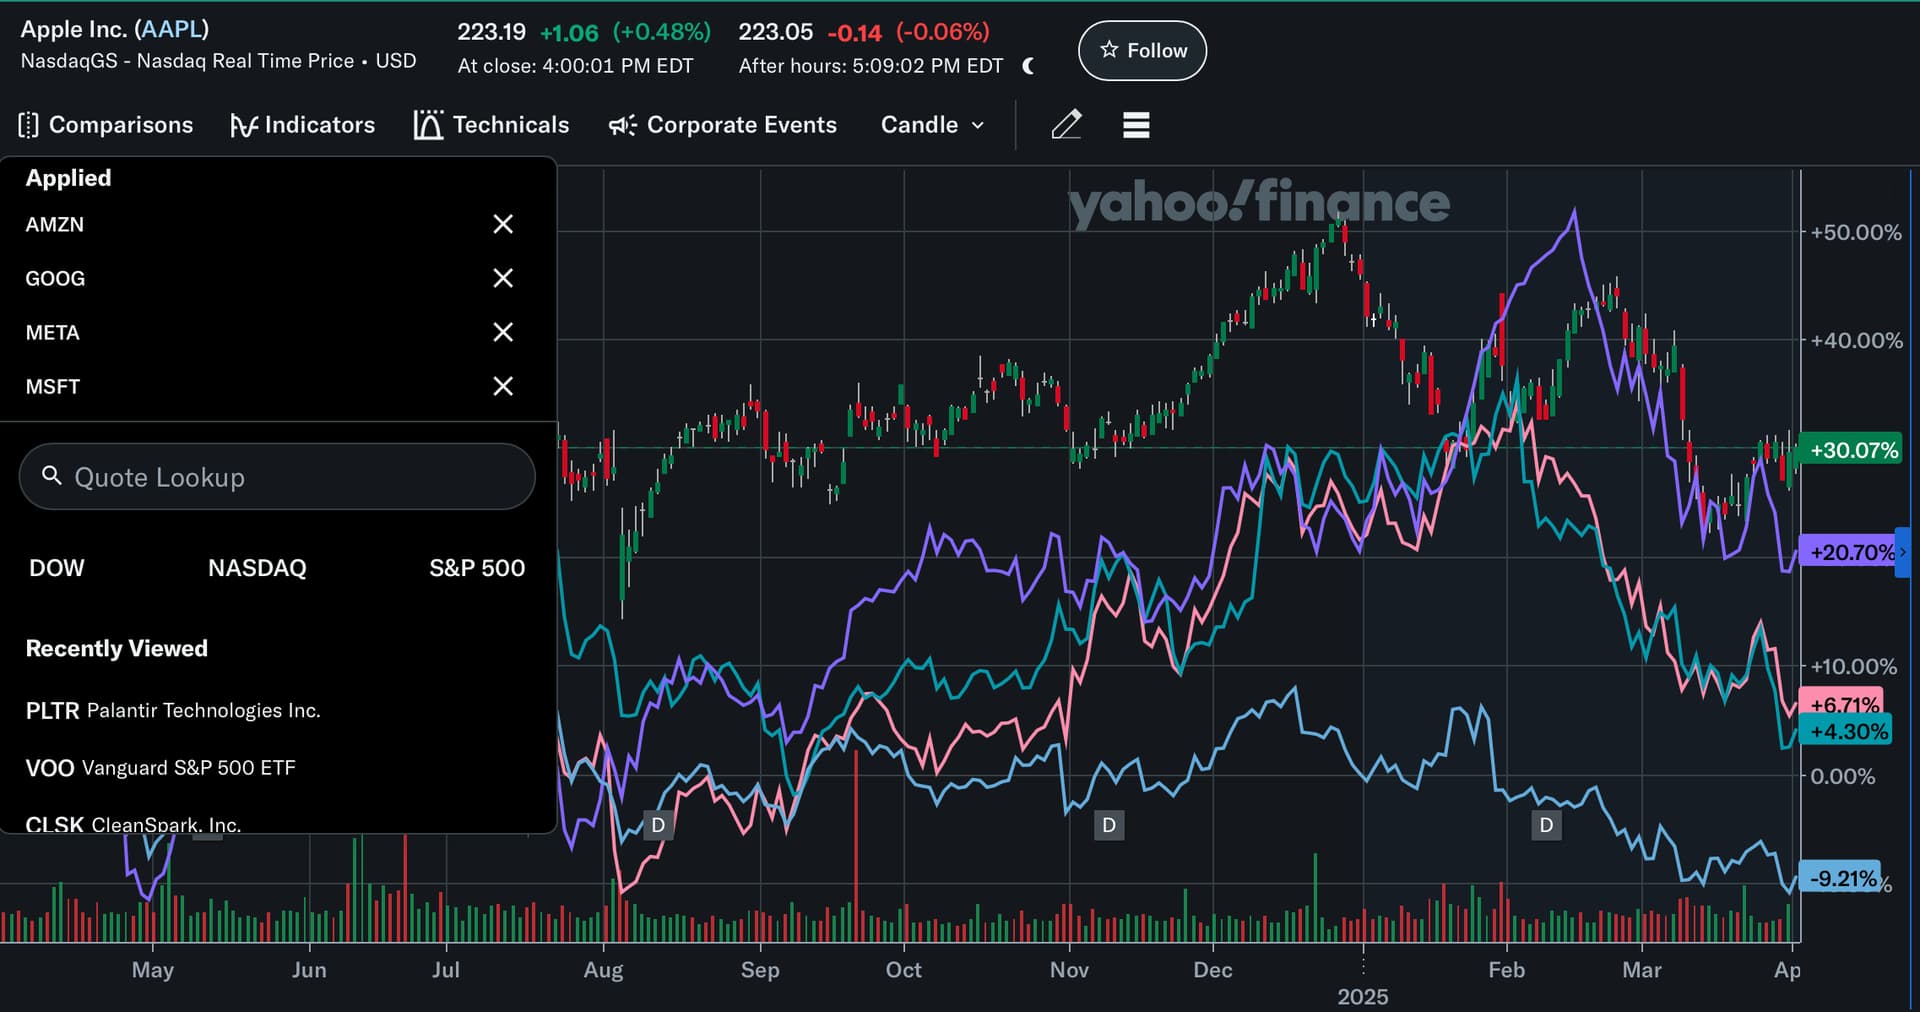
Task: Select VOO Vanguard S&P 500 ETF
Action: point(161,768)
